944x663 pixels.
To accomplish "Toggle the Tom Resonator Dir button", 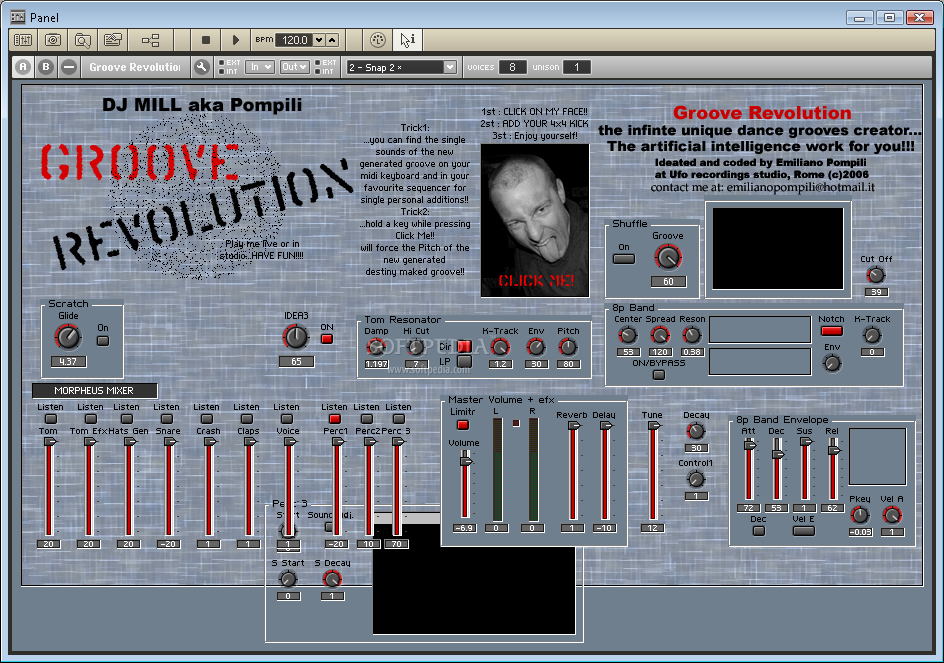I will (464, 346).
